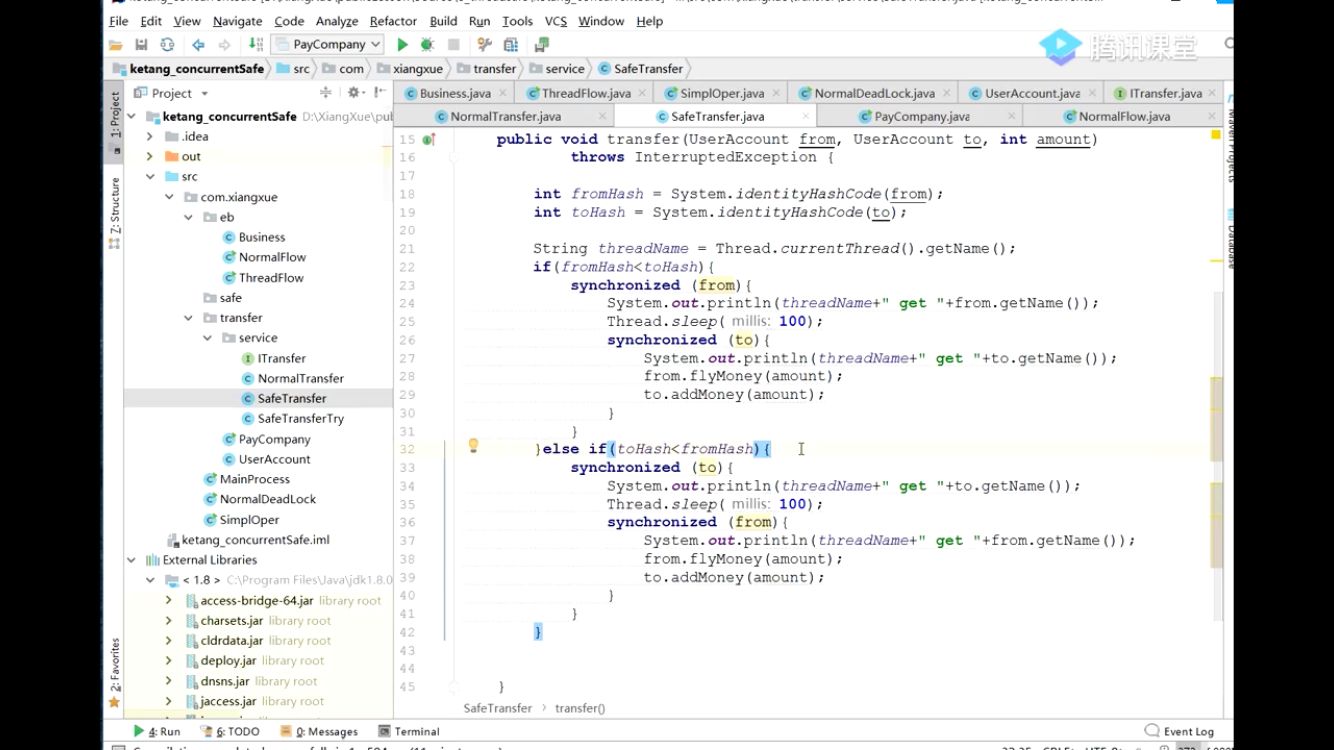
Task: Select SafeTransferTry in project tree
Action: pyautogui.click(x=300, y=419)
